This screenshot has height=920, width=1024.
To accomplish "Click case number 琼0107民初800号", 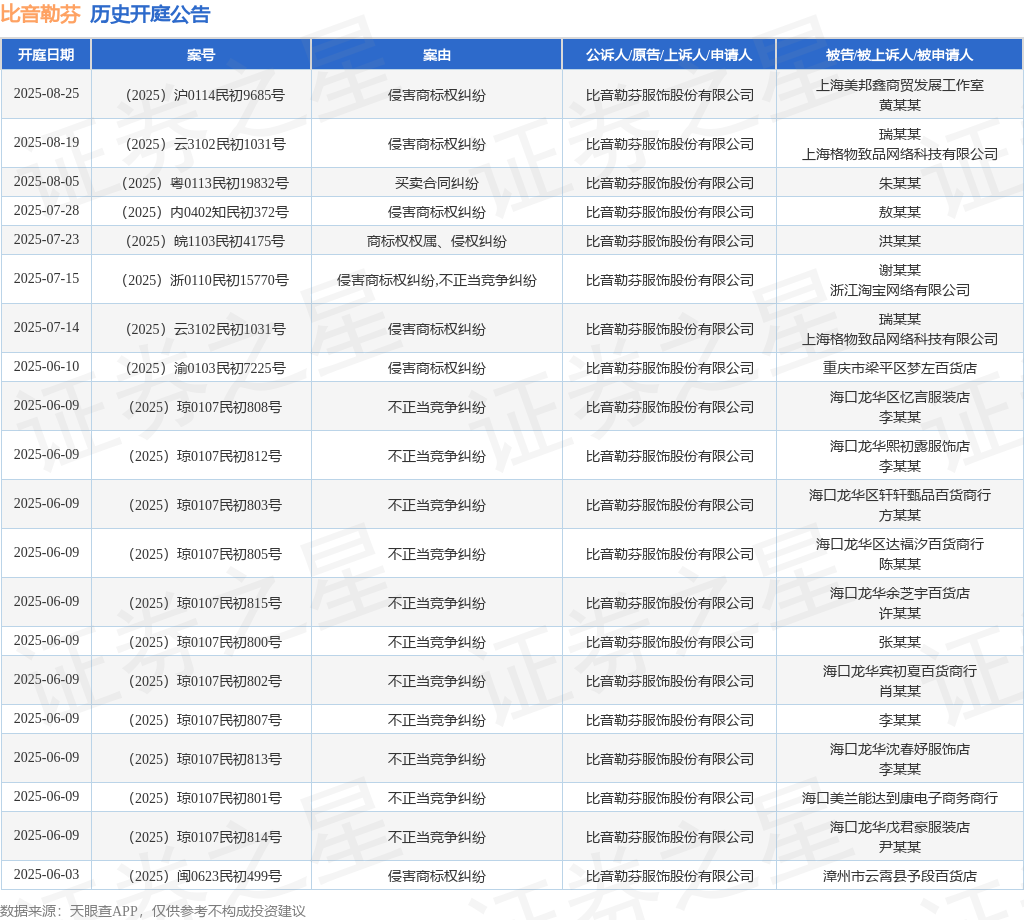I will (205, 643).
